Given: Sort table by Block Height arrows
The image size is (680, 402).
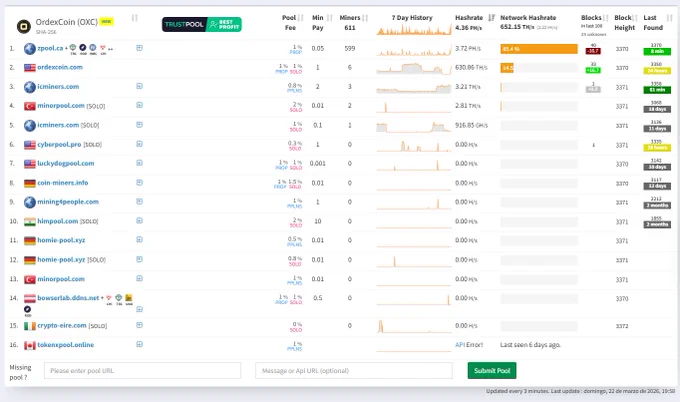Looking at the screenshot, I should point(635,18).
